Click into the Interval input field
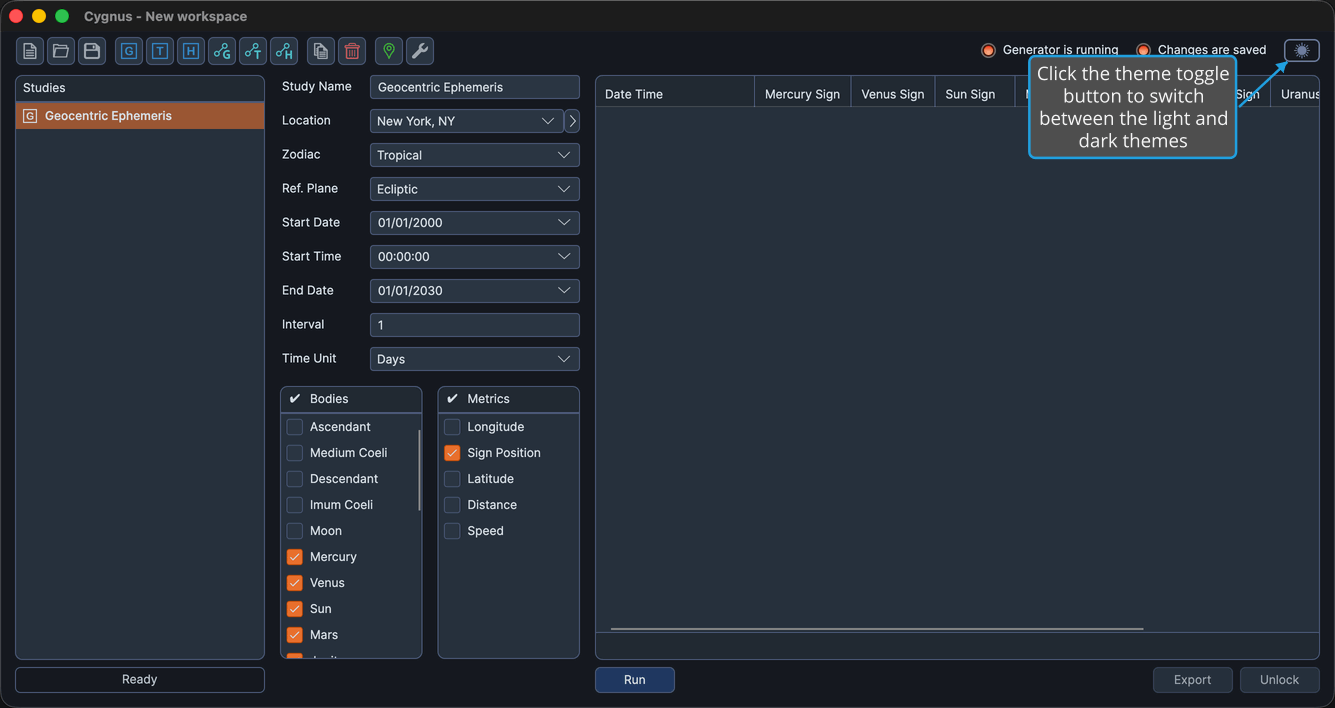 [475, 325]
